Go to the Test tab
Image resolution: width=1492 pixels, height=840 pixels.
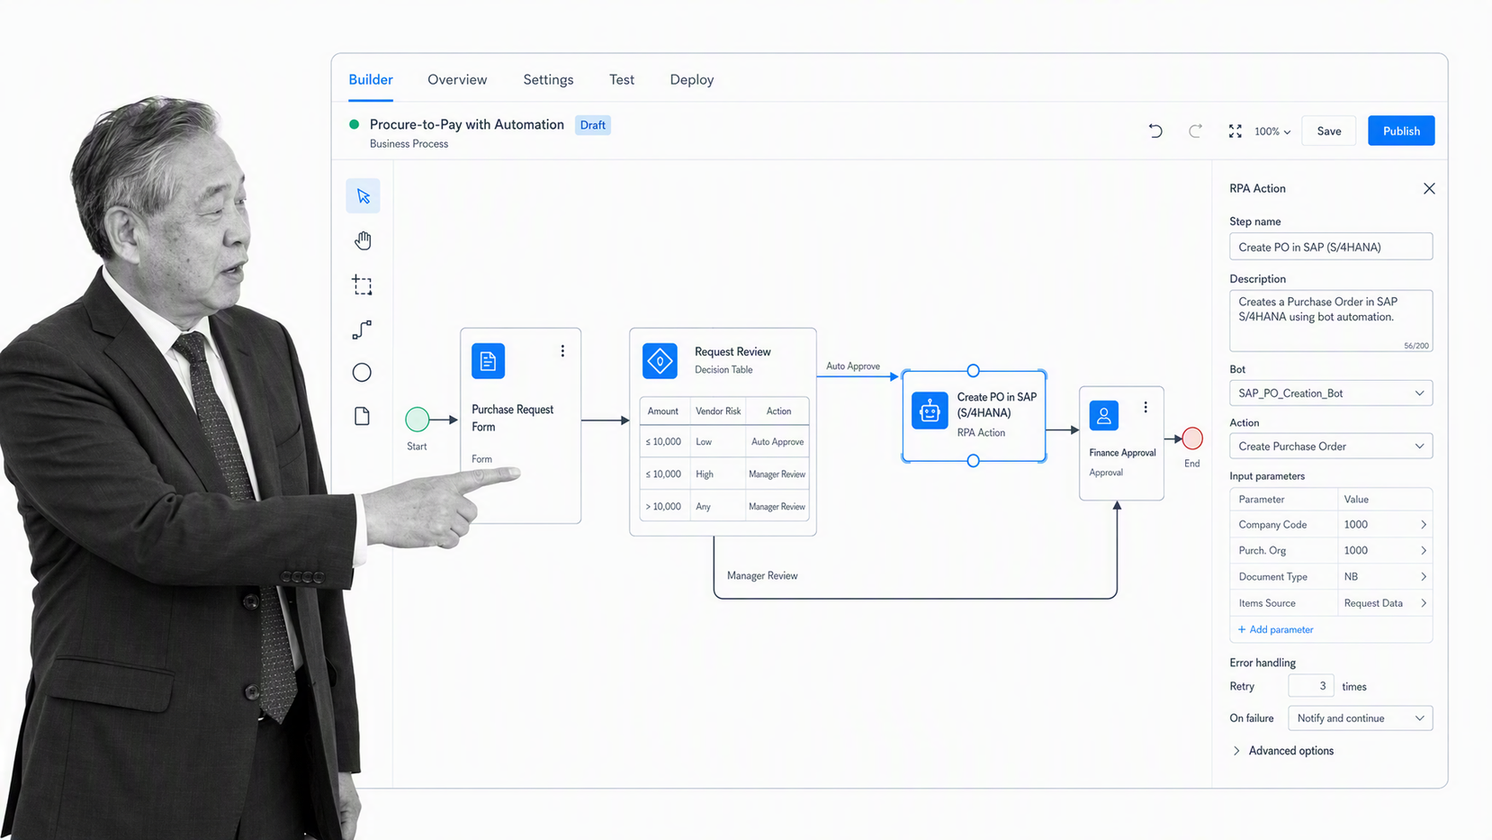[x=622, y=80]
